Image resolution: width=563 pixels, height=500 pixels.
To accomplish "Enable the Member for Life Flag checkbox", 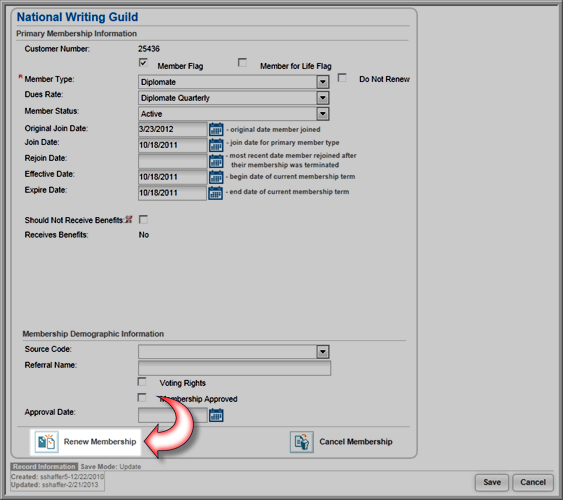I will coord(242,62).
